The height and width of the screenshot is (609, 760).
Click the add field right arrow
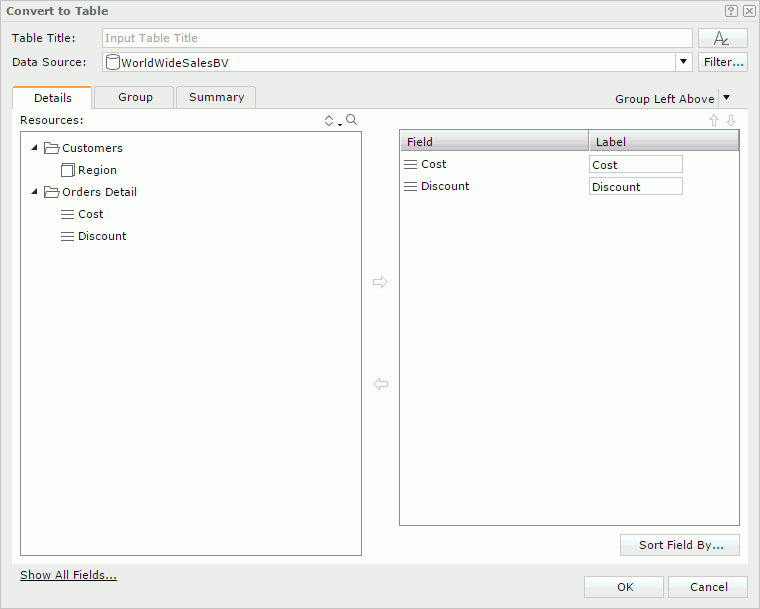(x=380, y=282)
